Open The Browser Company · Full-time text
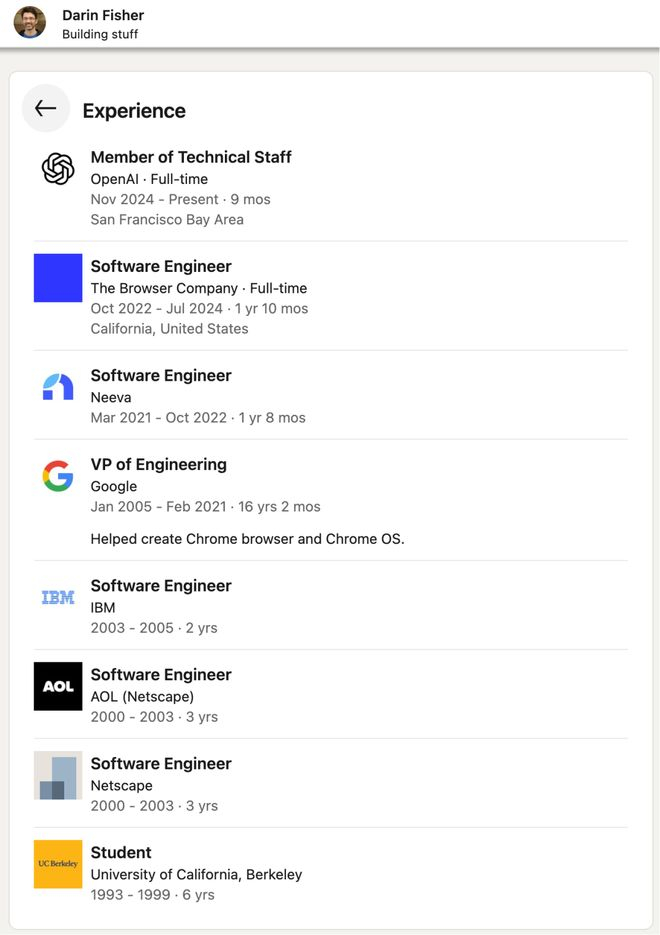 [x=198, y=288]
